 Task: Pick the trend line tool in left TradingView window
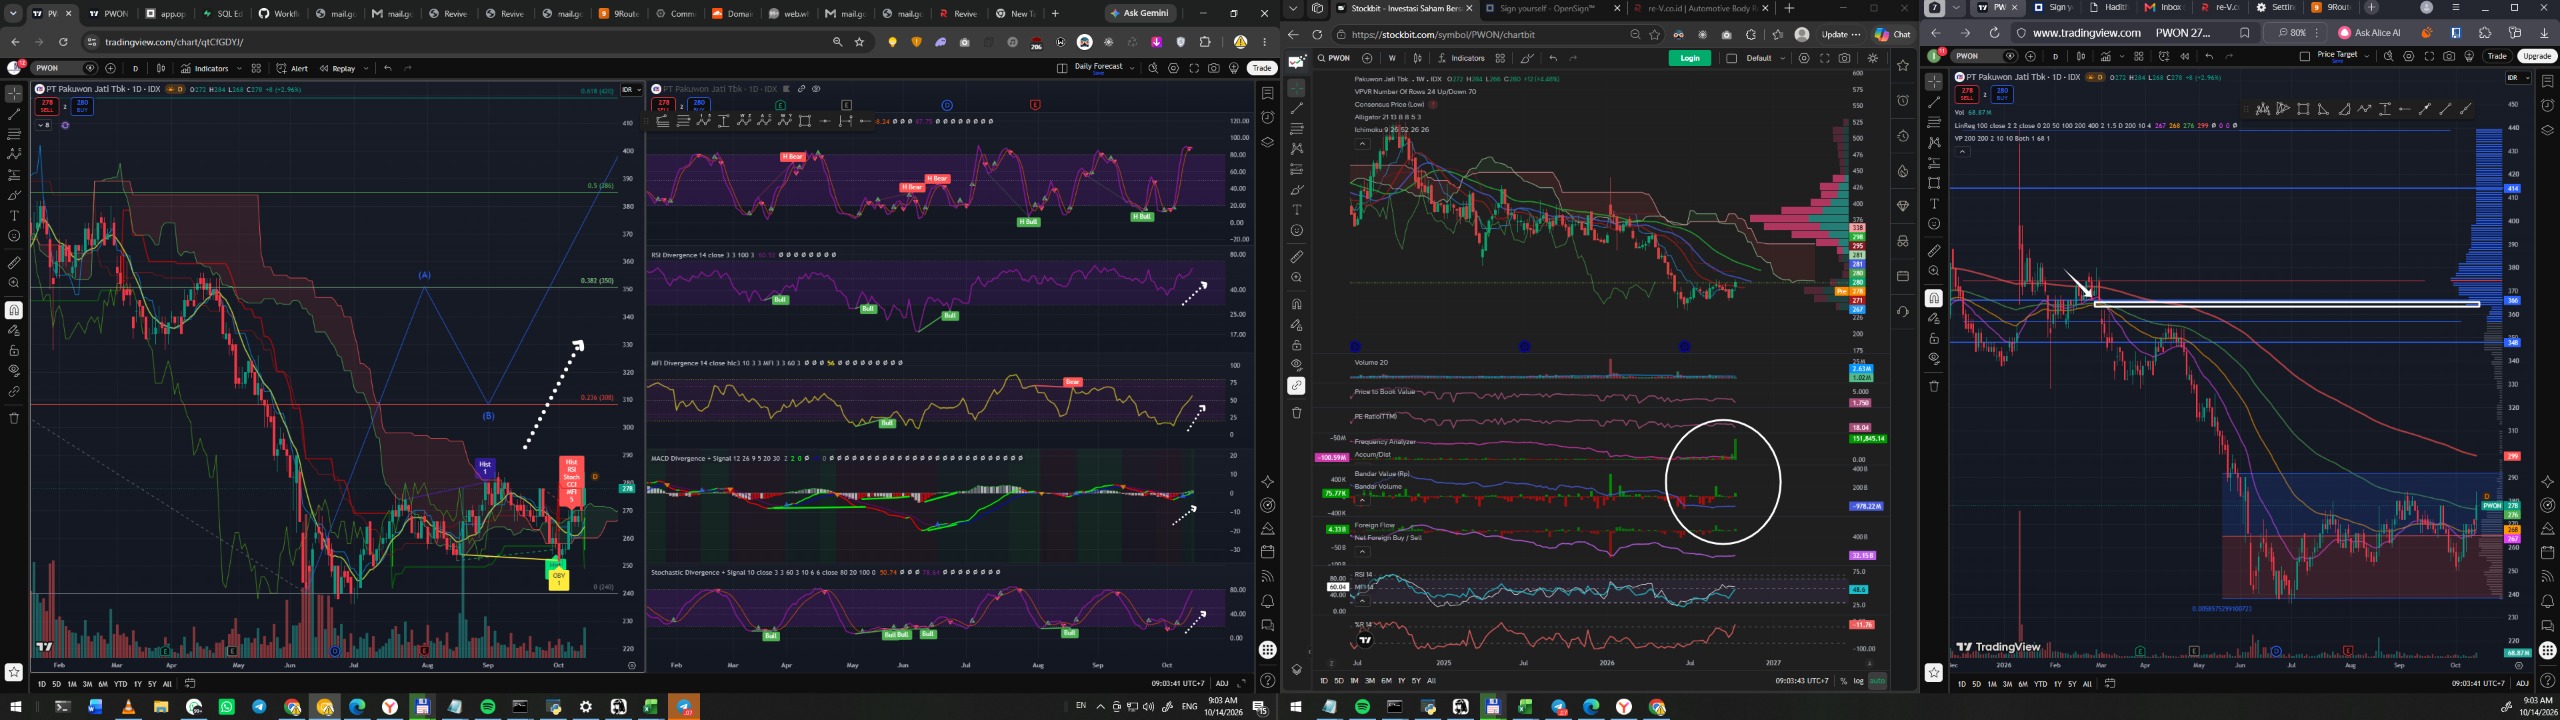[14, 114]
